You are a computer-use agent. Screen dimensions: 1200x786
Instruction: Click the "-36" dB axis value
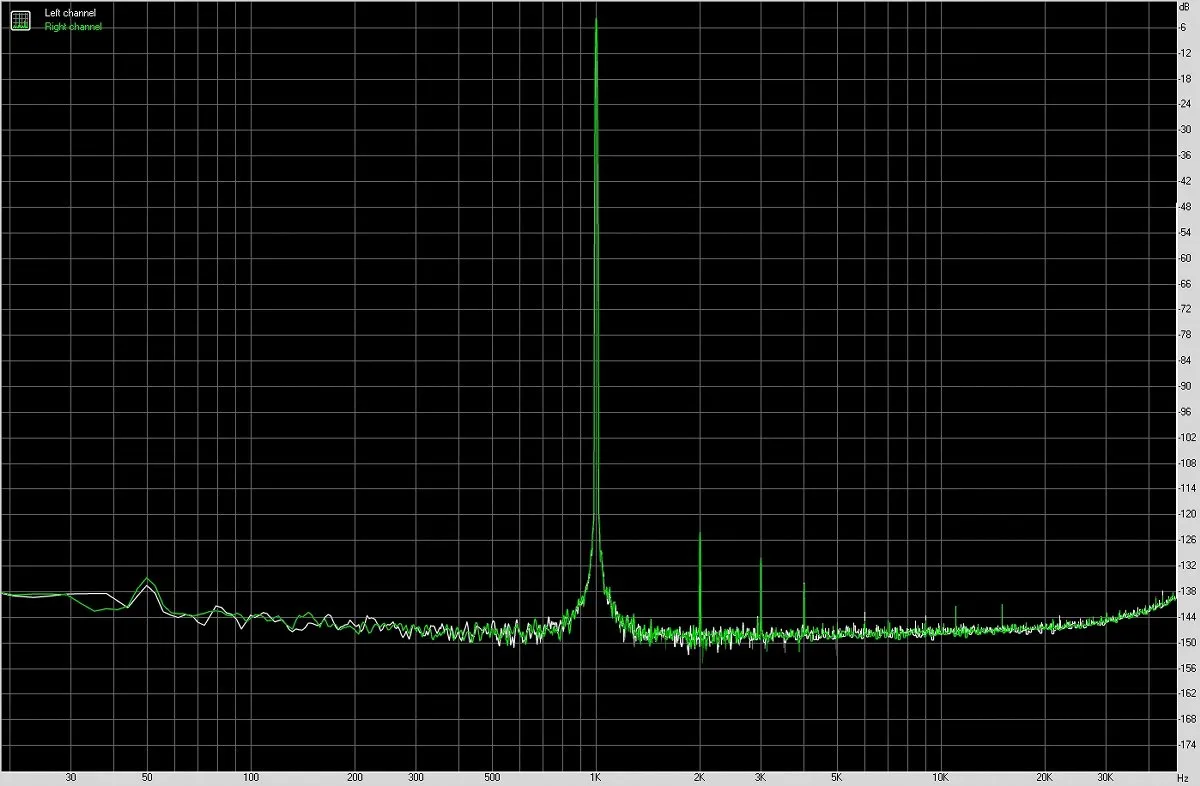pos(1187,155)
